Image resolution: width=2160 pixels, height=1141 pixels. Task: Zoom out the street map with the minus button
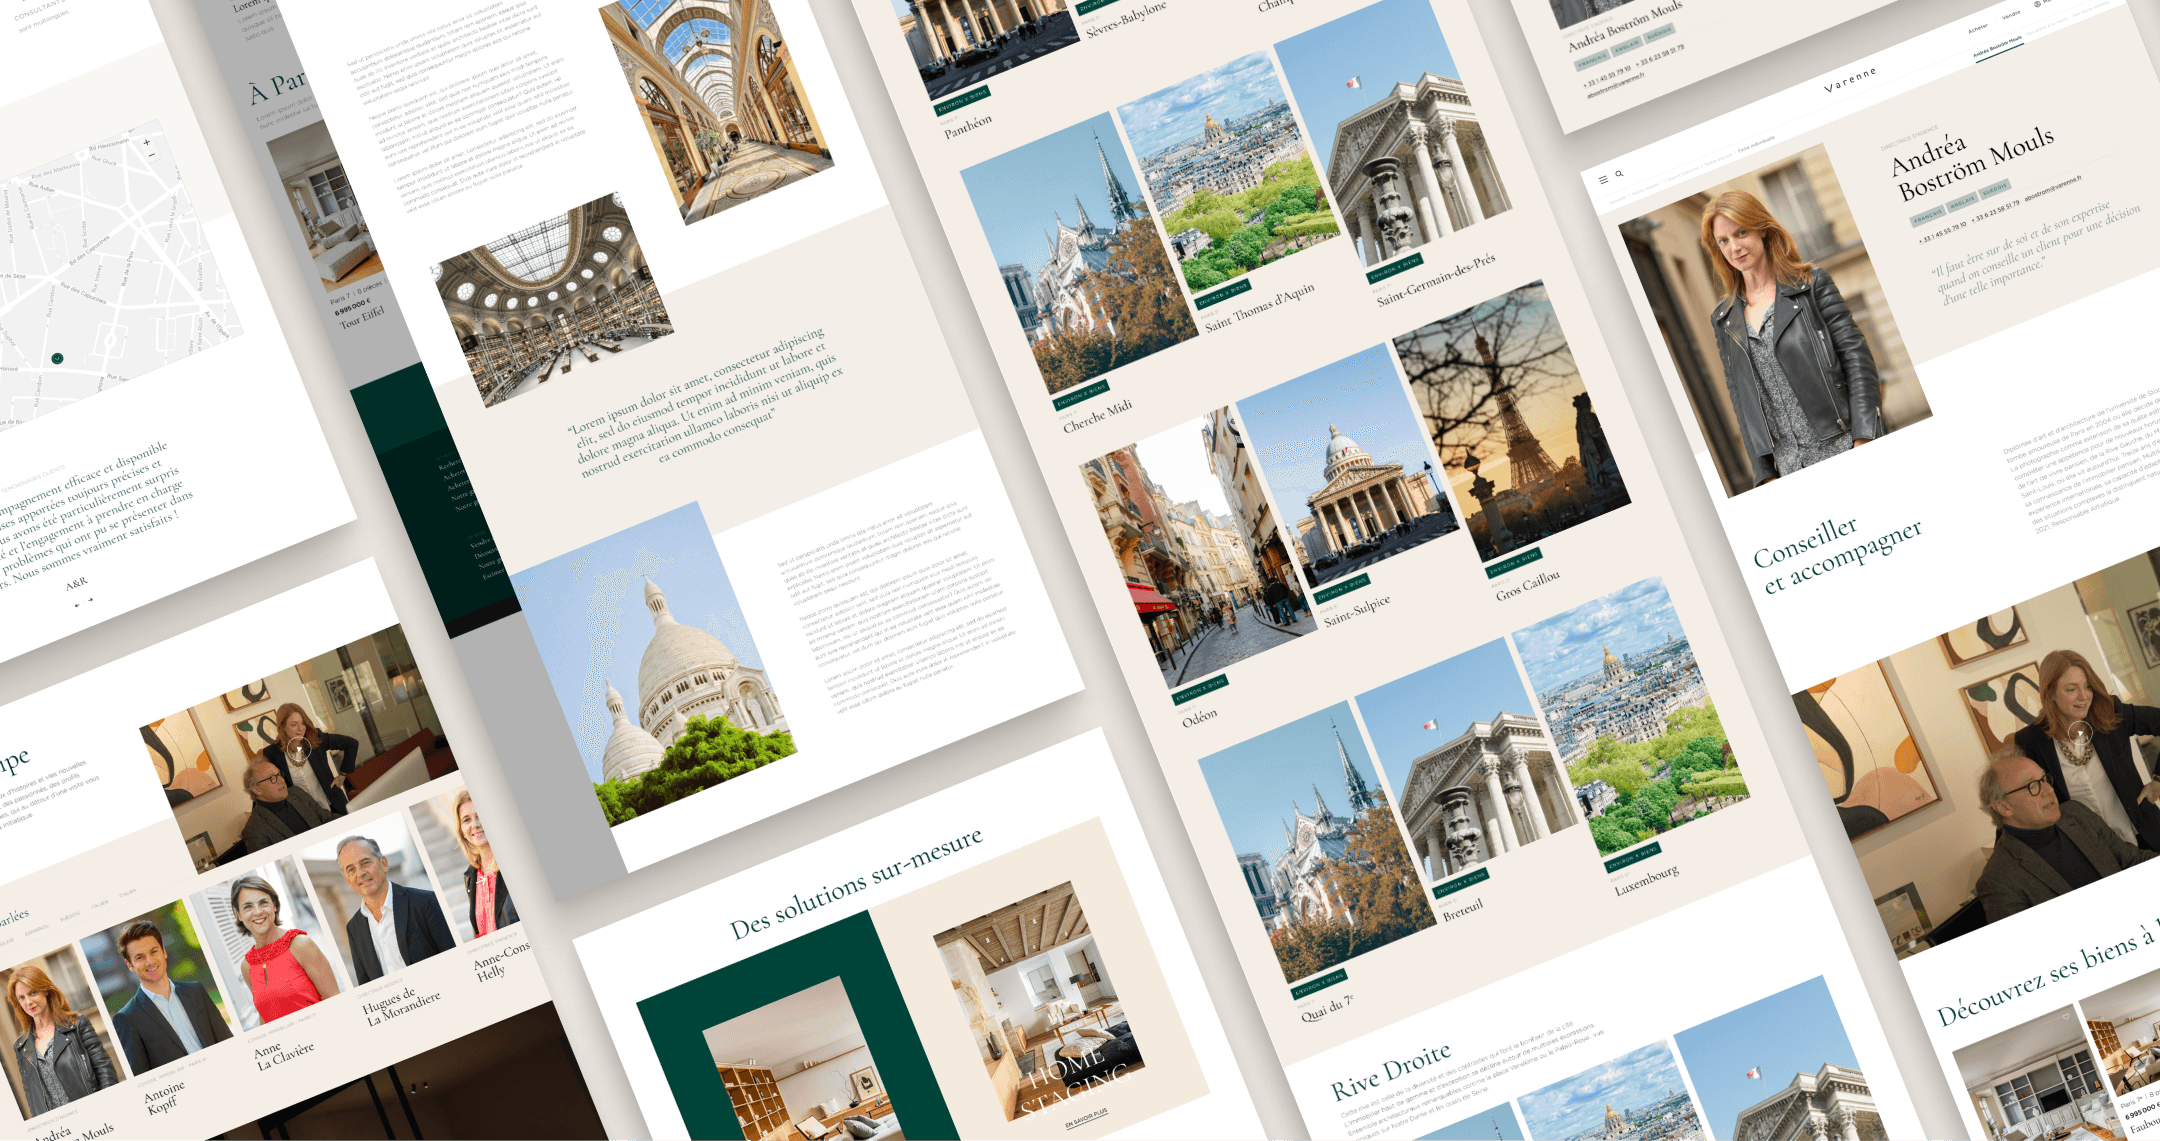tap(151, 156)
